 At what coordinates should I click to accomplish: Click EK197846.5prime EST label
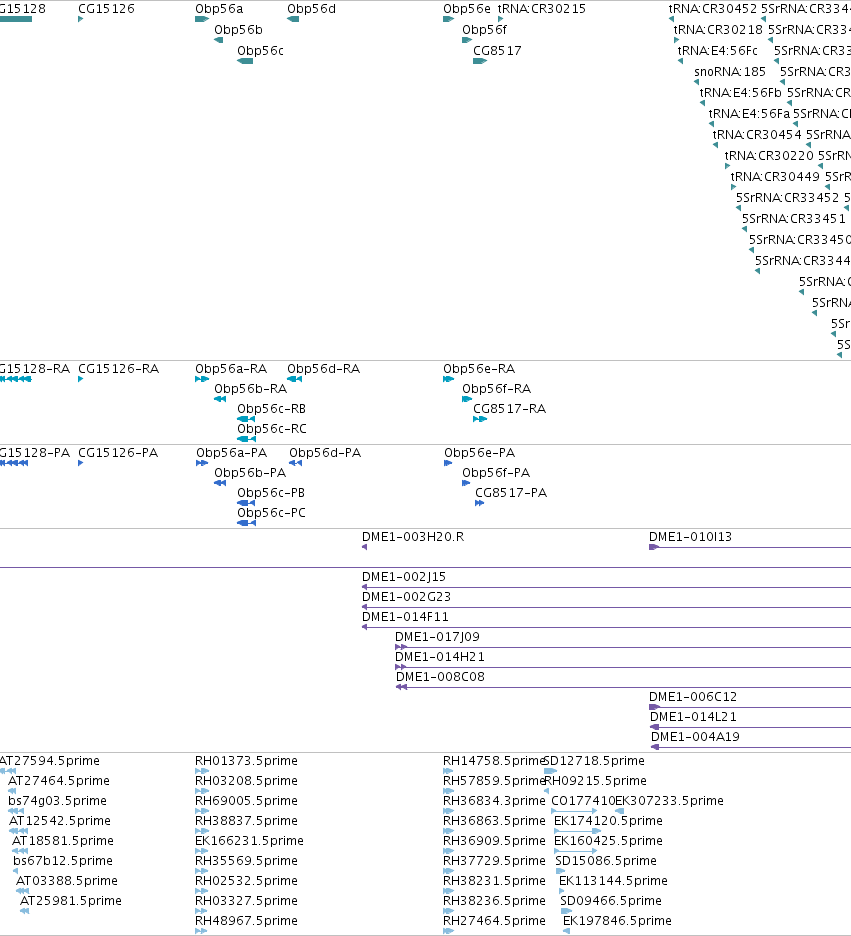(x=617, y=921)
